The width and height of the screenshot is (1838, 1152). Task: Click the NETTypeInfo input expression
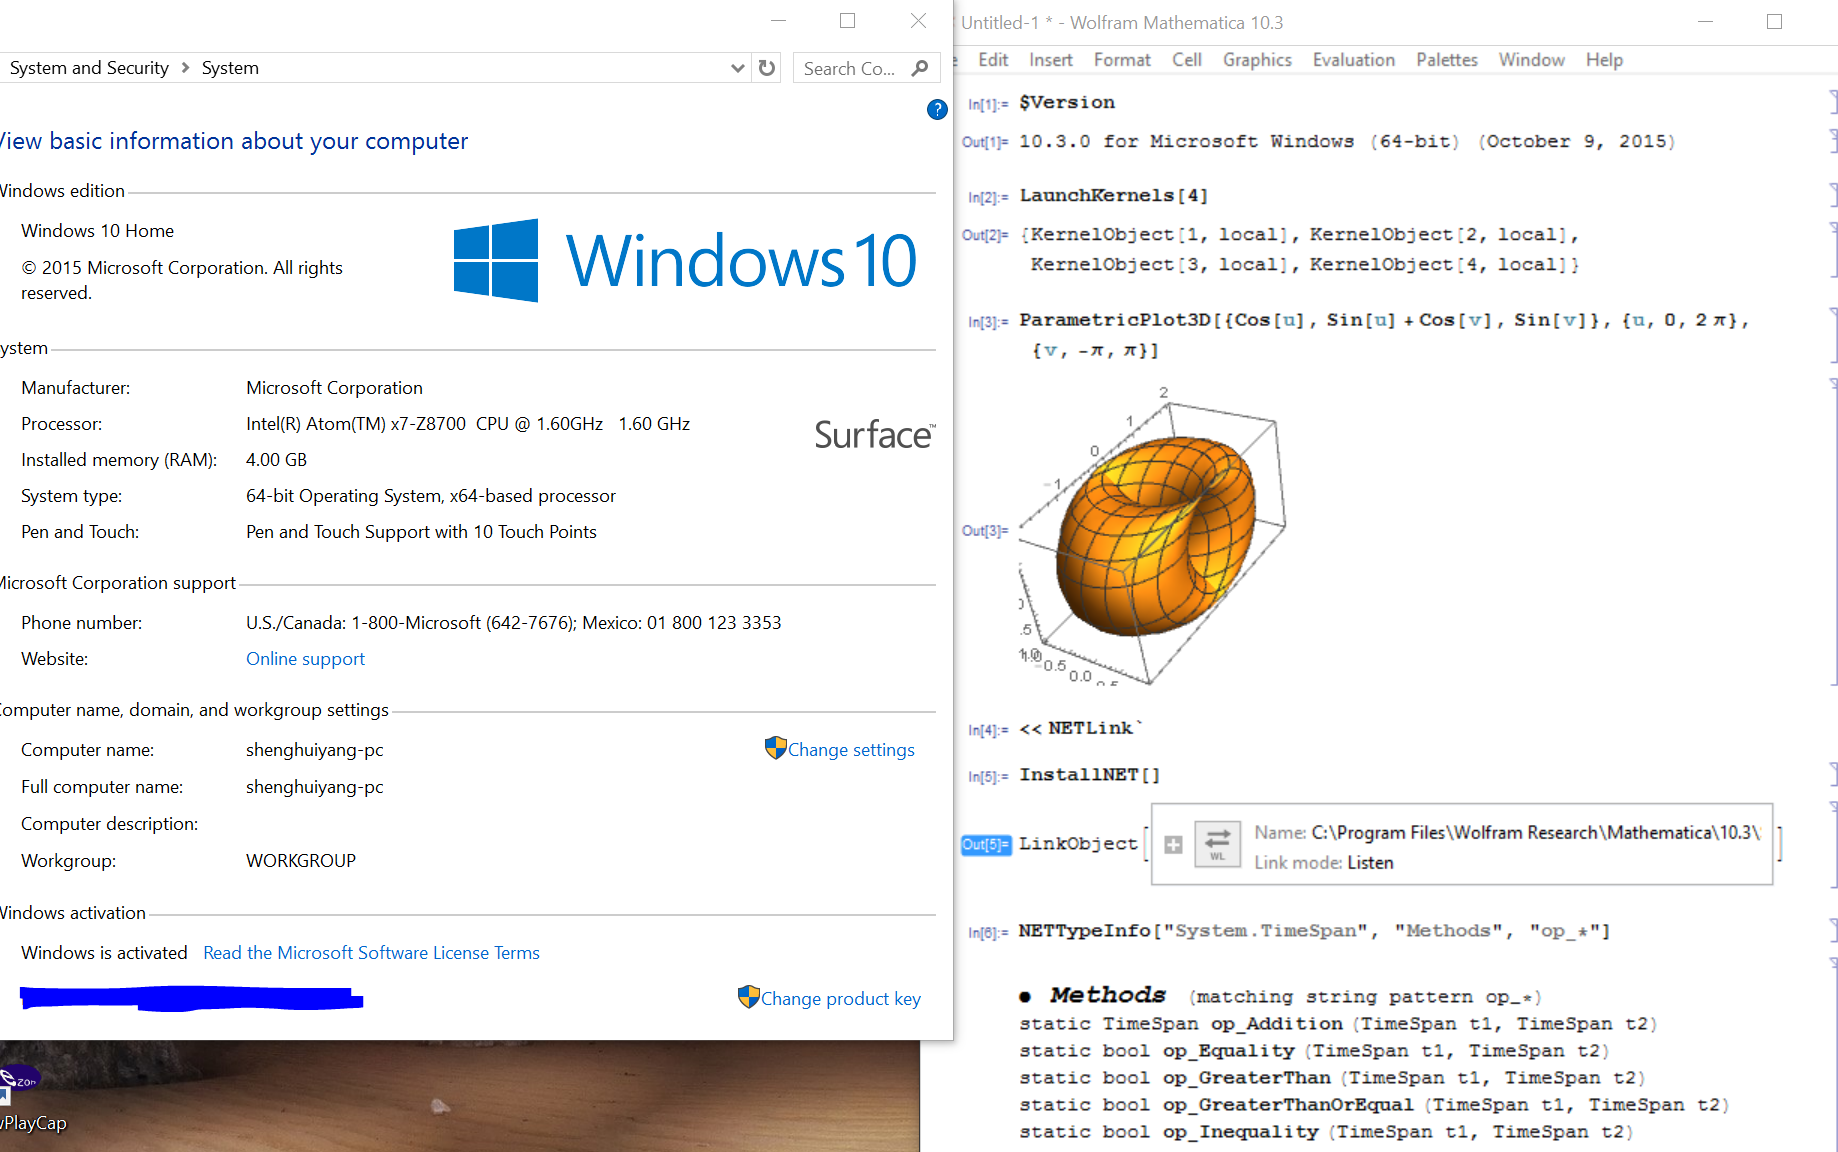(x=1315, y=931)
